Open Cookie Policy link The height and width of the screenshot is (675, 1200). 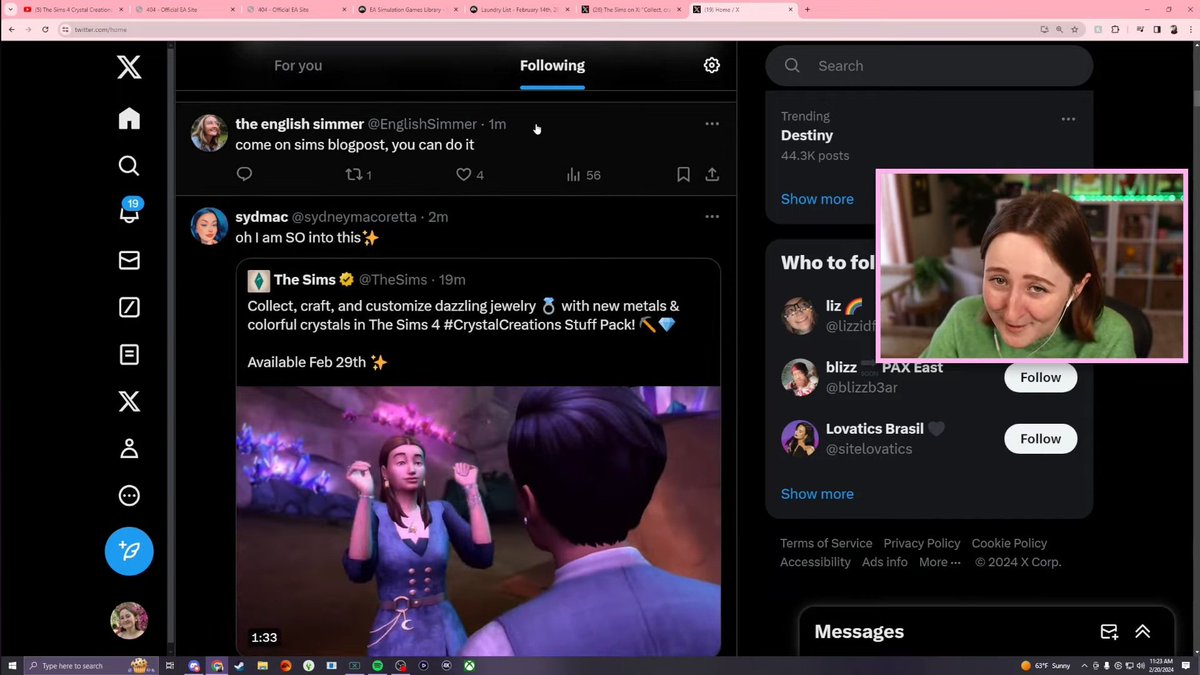tap(1009, 543)
